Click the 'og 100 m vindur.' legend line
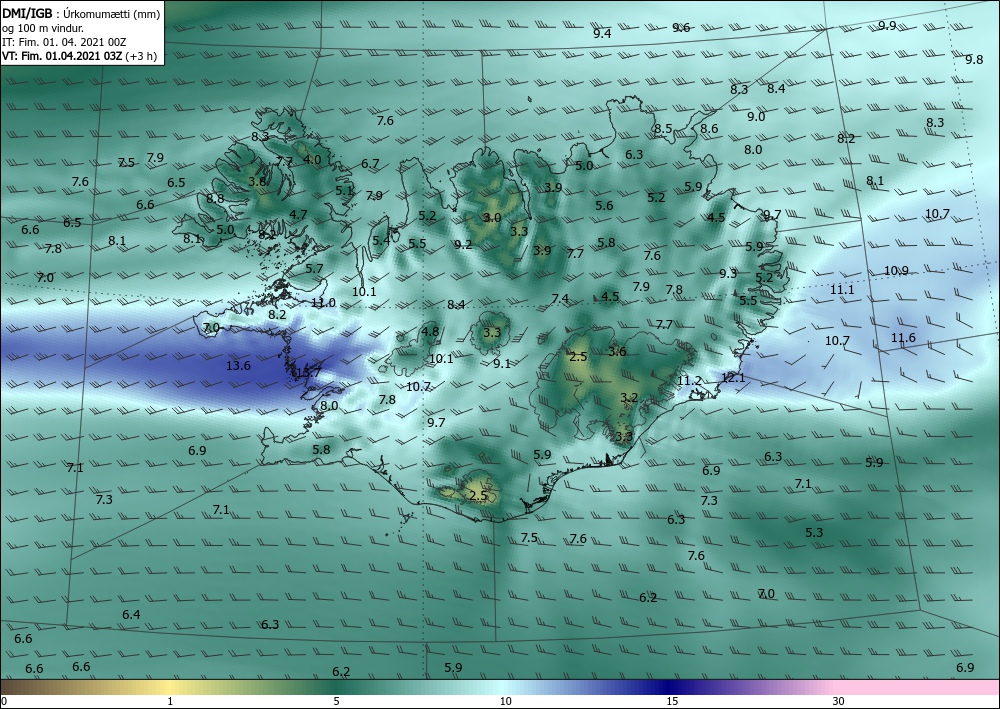This screenshot has width=1000, height=709. [43, 28]
